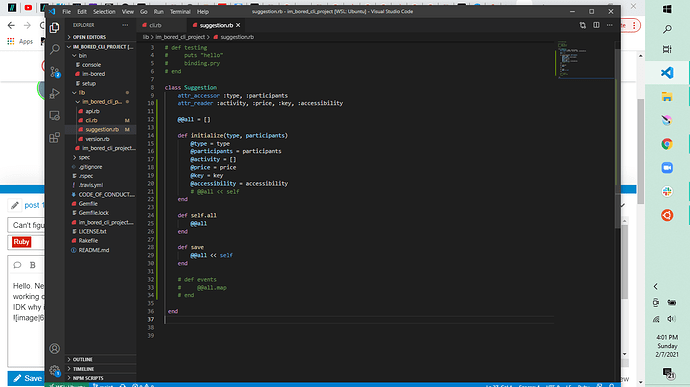Open the Accounts menu icon
Viewport: 690px width, 387px height.
[55, 349]
